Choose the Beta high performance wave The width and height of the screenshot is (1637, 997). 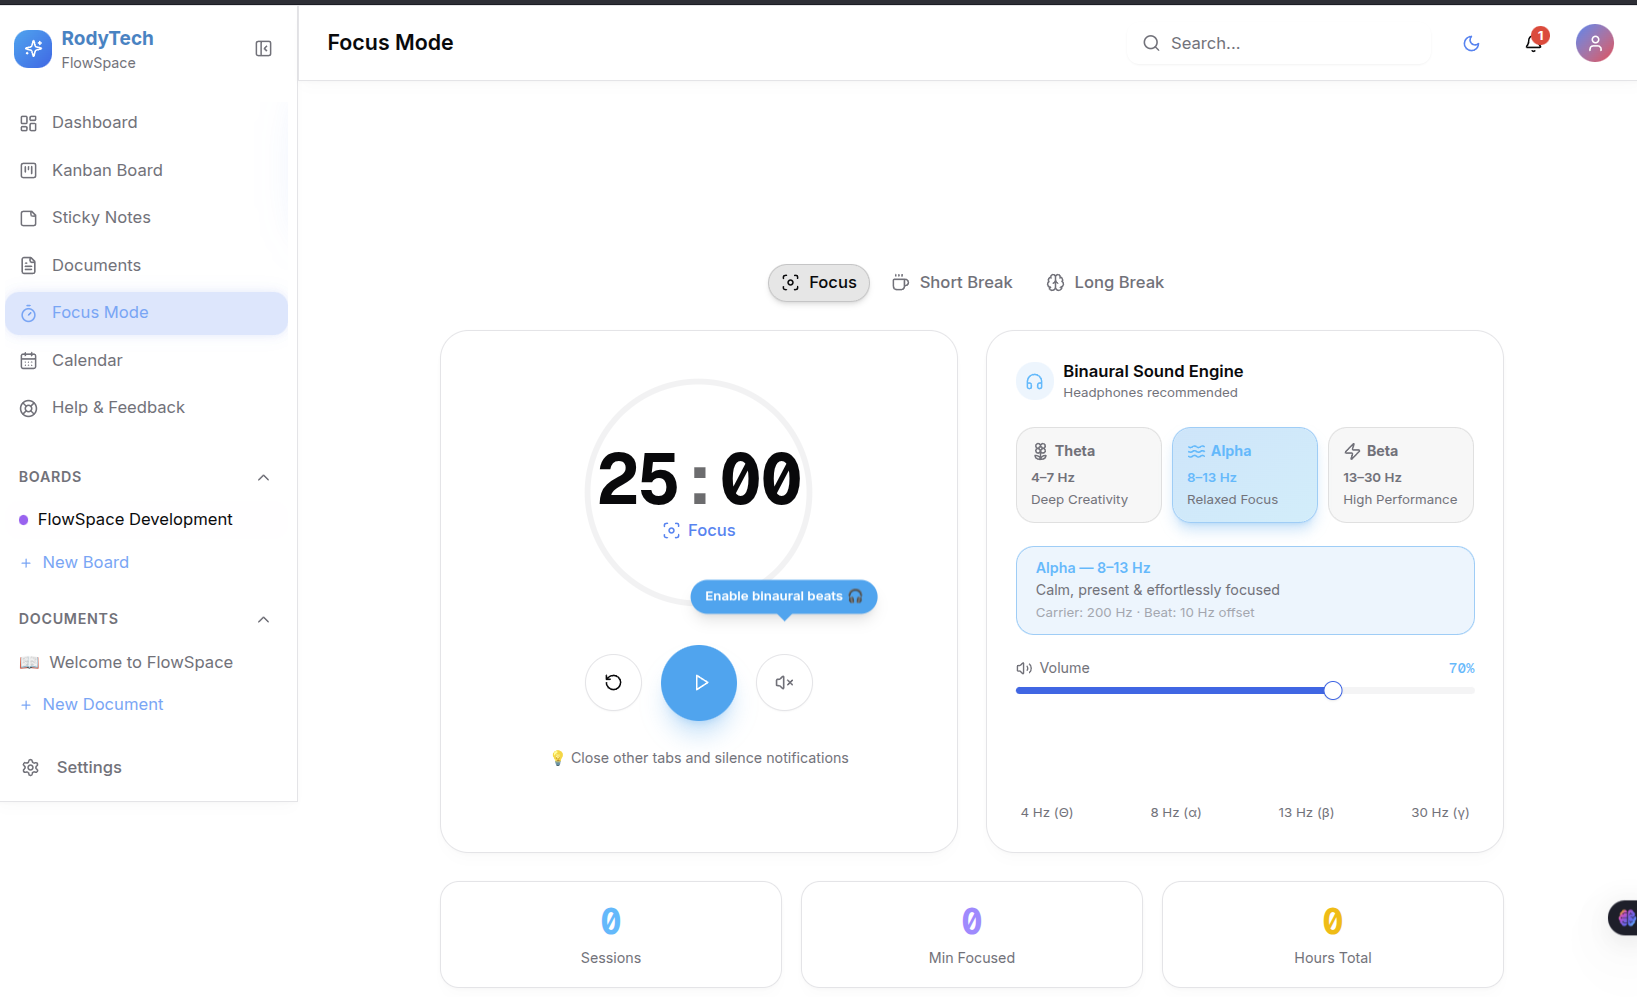coord(1400,475)
